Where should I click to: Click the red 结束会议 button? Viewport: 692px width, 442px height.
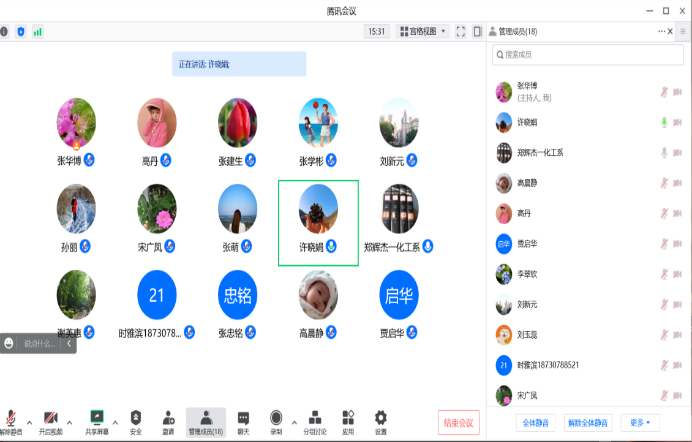[459, 422]
